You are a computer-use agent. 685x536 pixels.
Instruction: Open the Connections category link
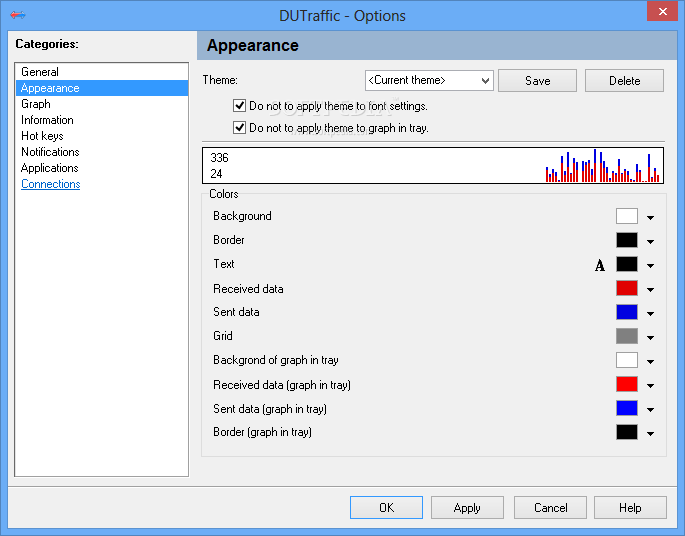51,184
